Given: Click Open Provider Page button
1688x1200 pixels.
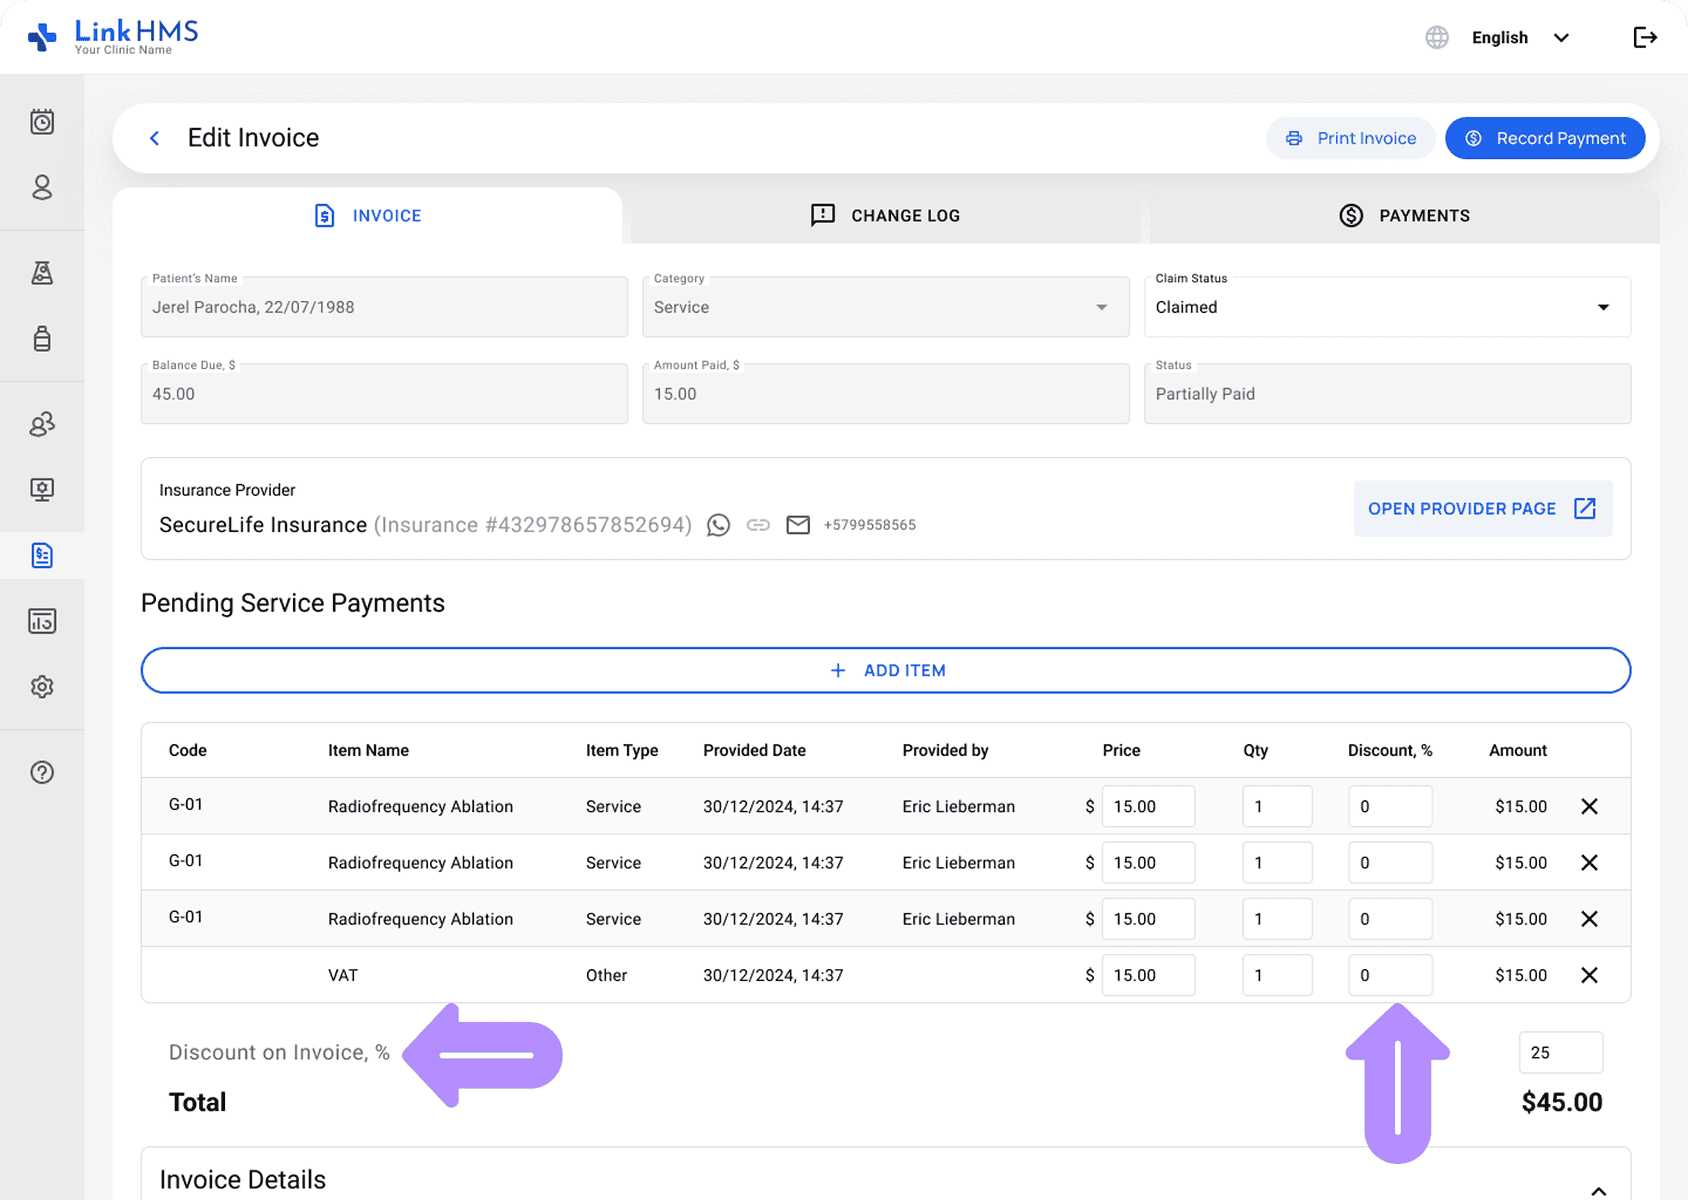Looking at the screenshot, I should pos(1482,508).
